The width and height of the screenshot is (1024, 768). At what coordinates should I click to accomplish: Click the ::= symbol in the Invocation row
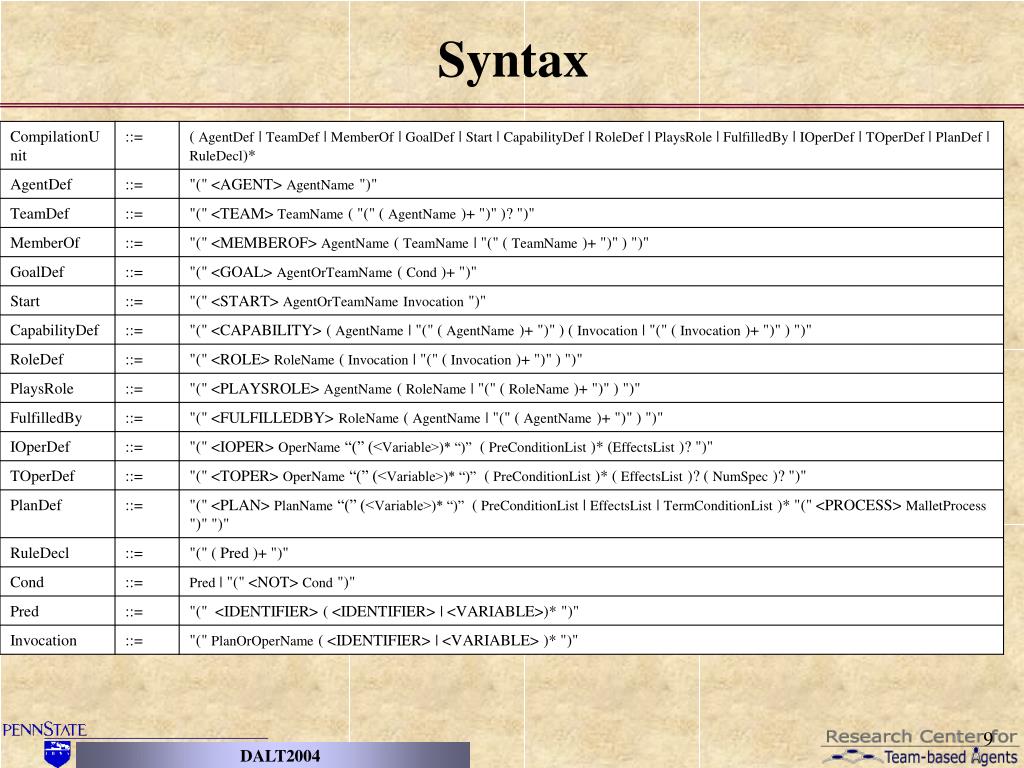tap(134, 641)
